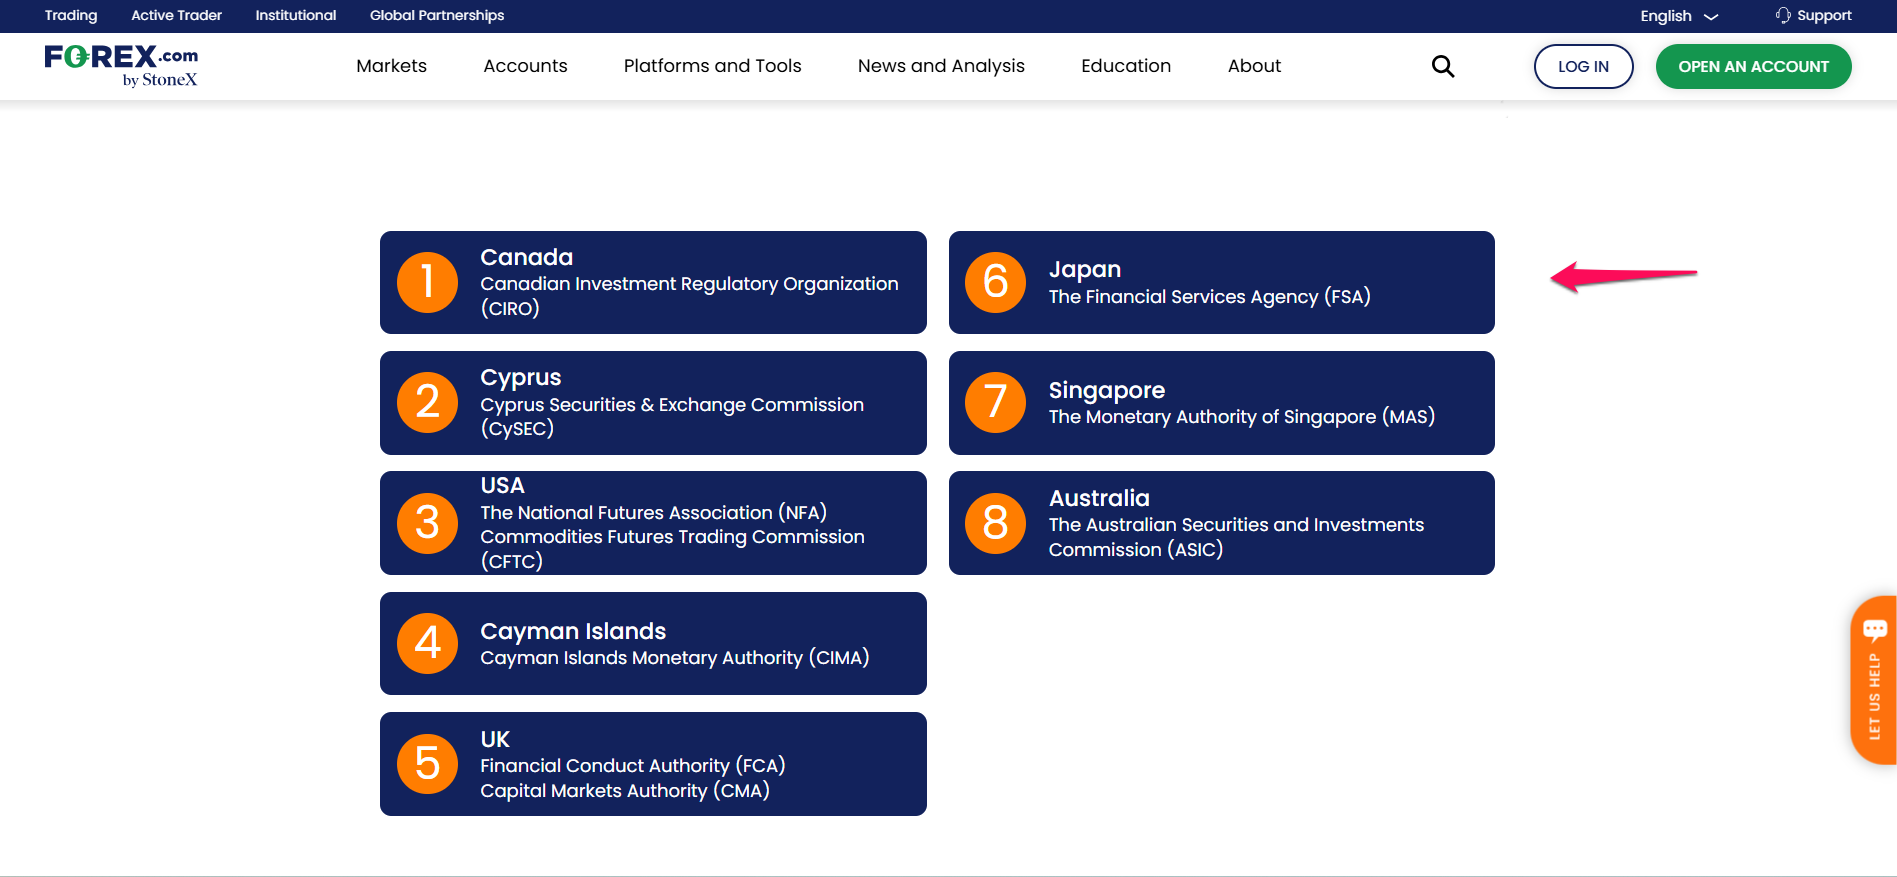Viewport: 1897px width, 877px height.
Task: Click the number 6 badge for Japan
Action: pyautogui.click(x=995, y=282)
